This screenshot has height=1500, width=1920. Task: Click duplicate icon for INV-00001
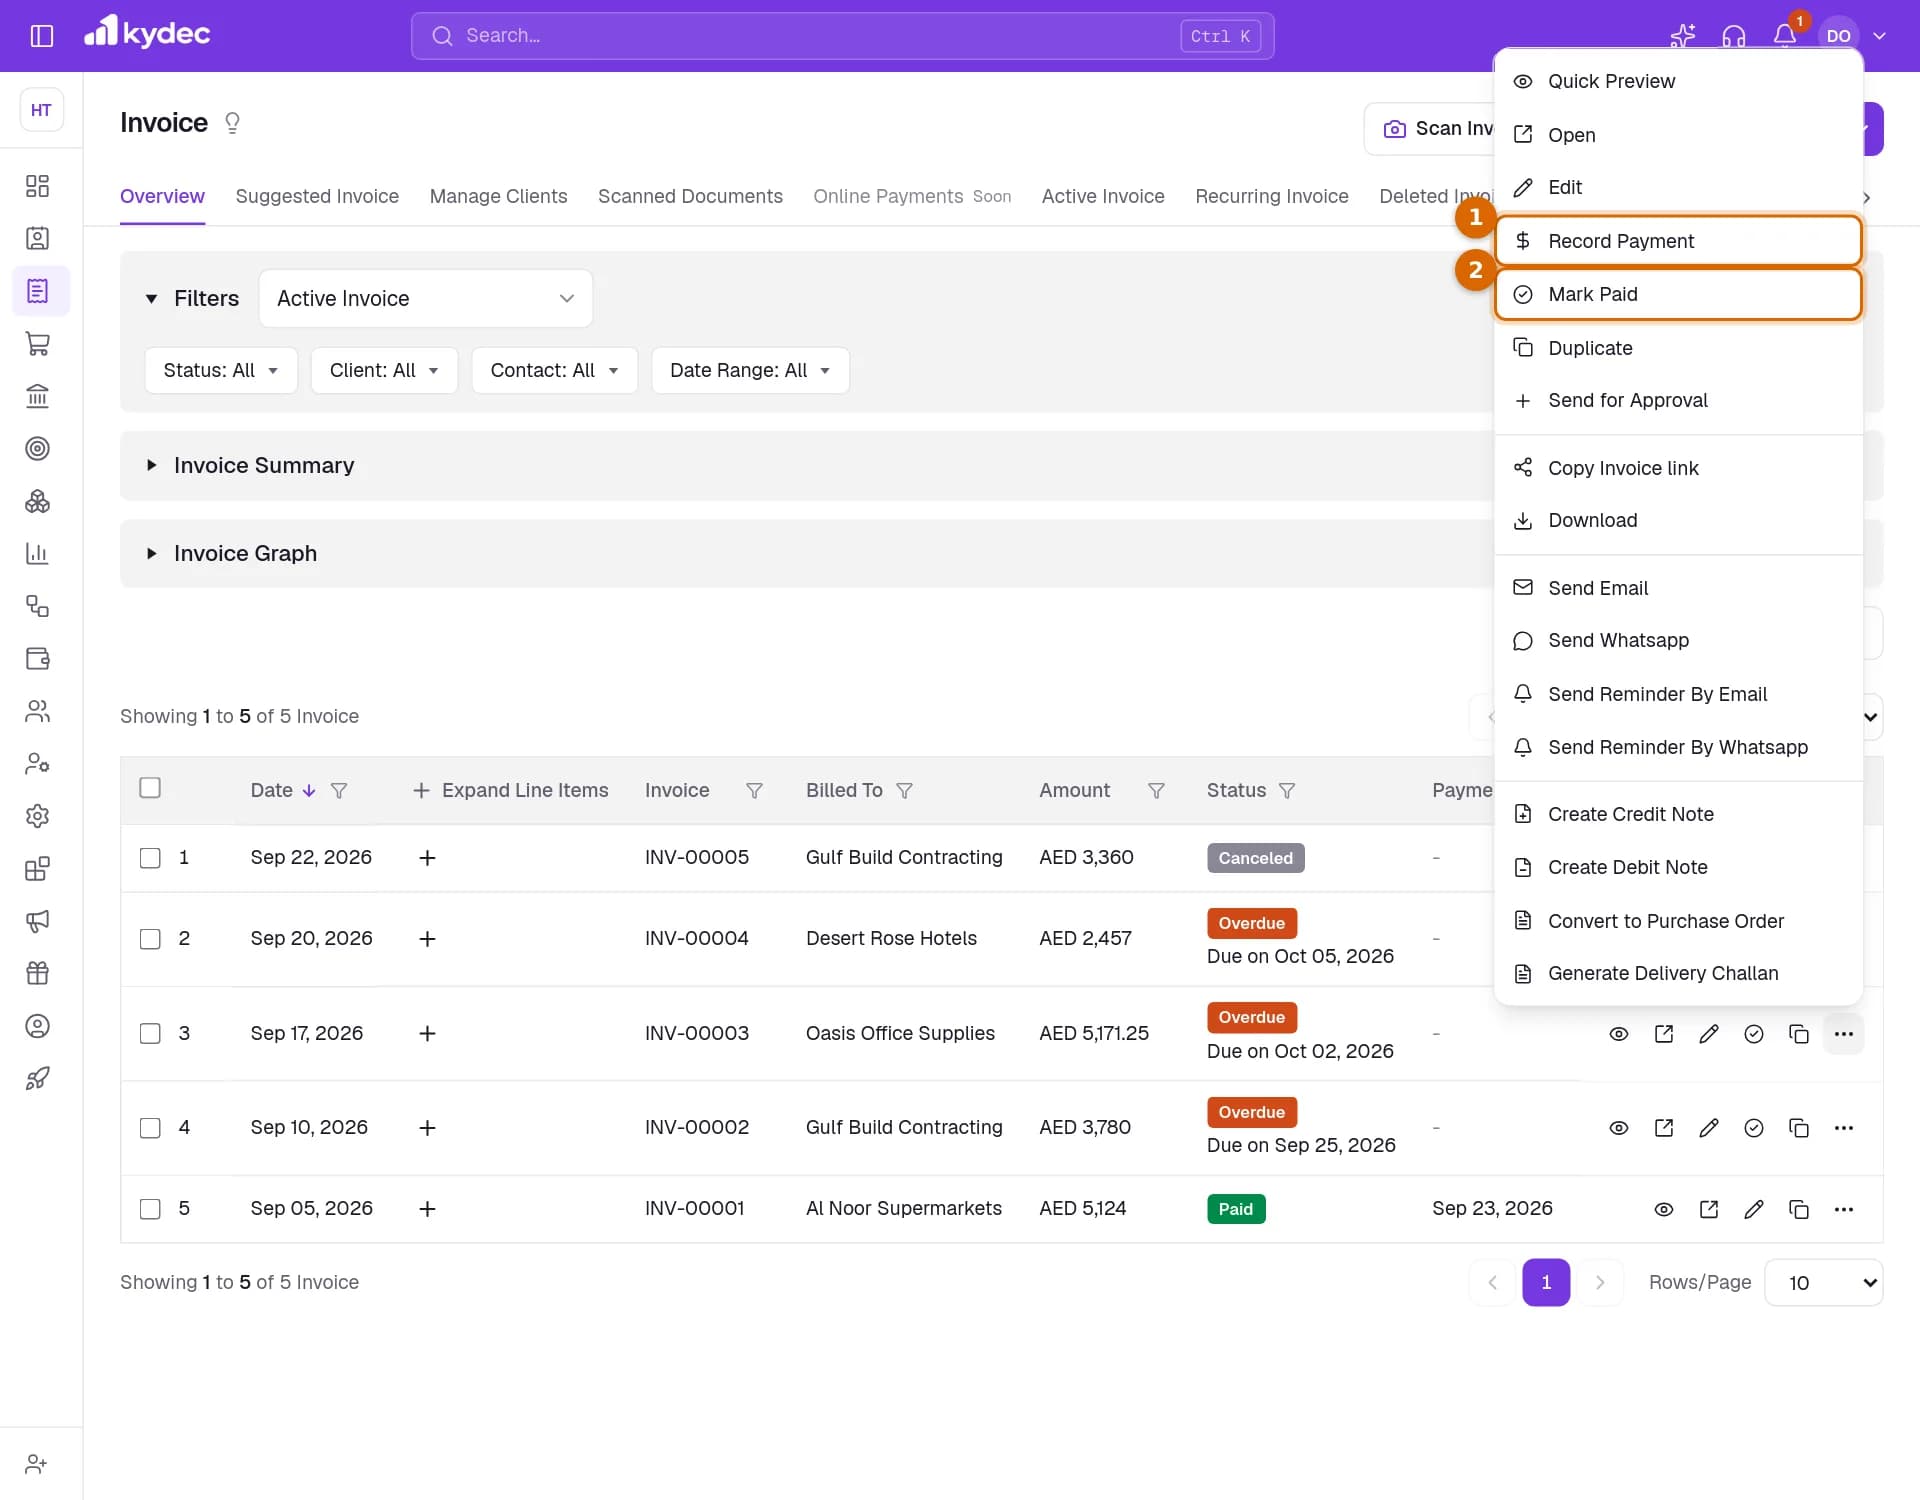tap(1798, 1209)
